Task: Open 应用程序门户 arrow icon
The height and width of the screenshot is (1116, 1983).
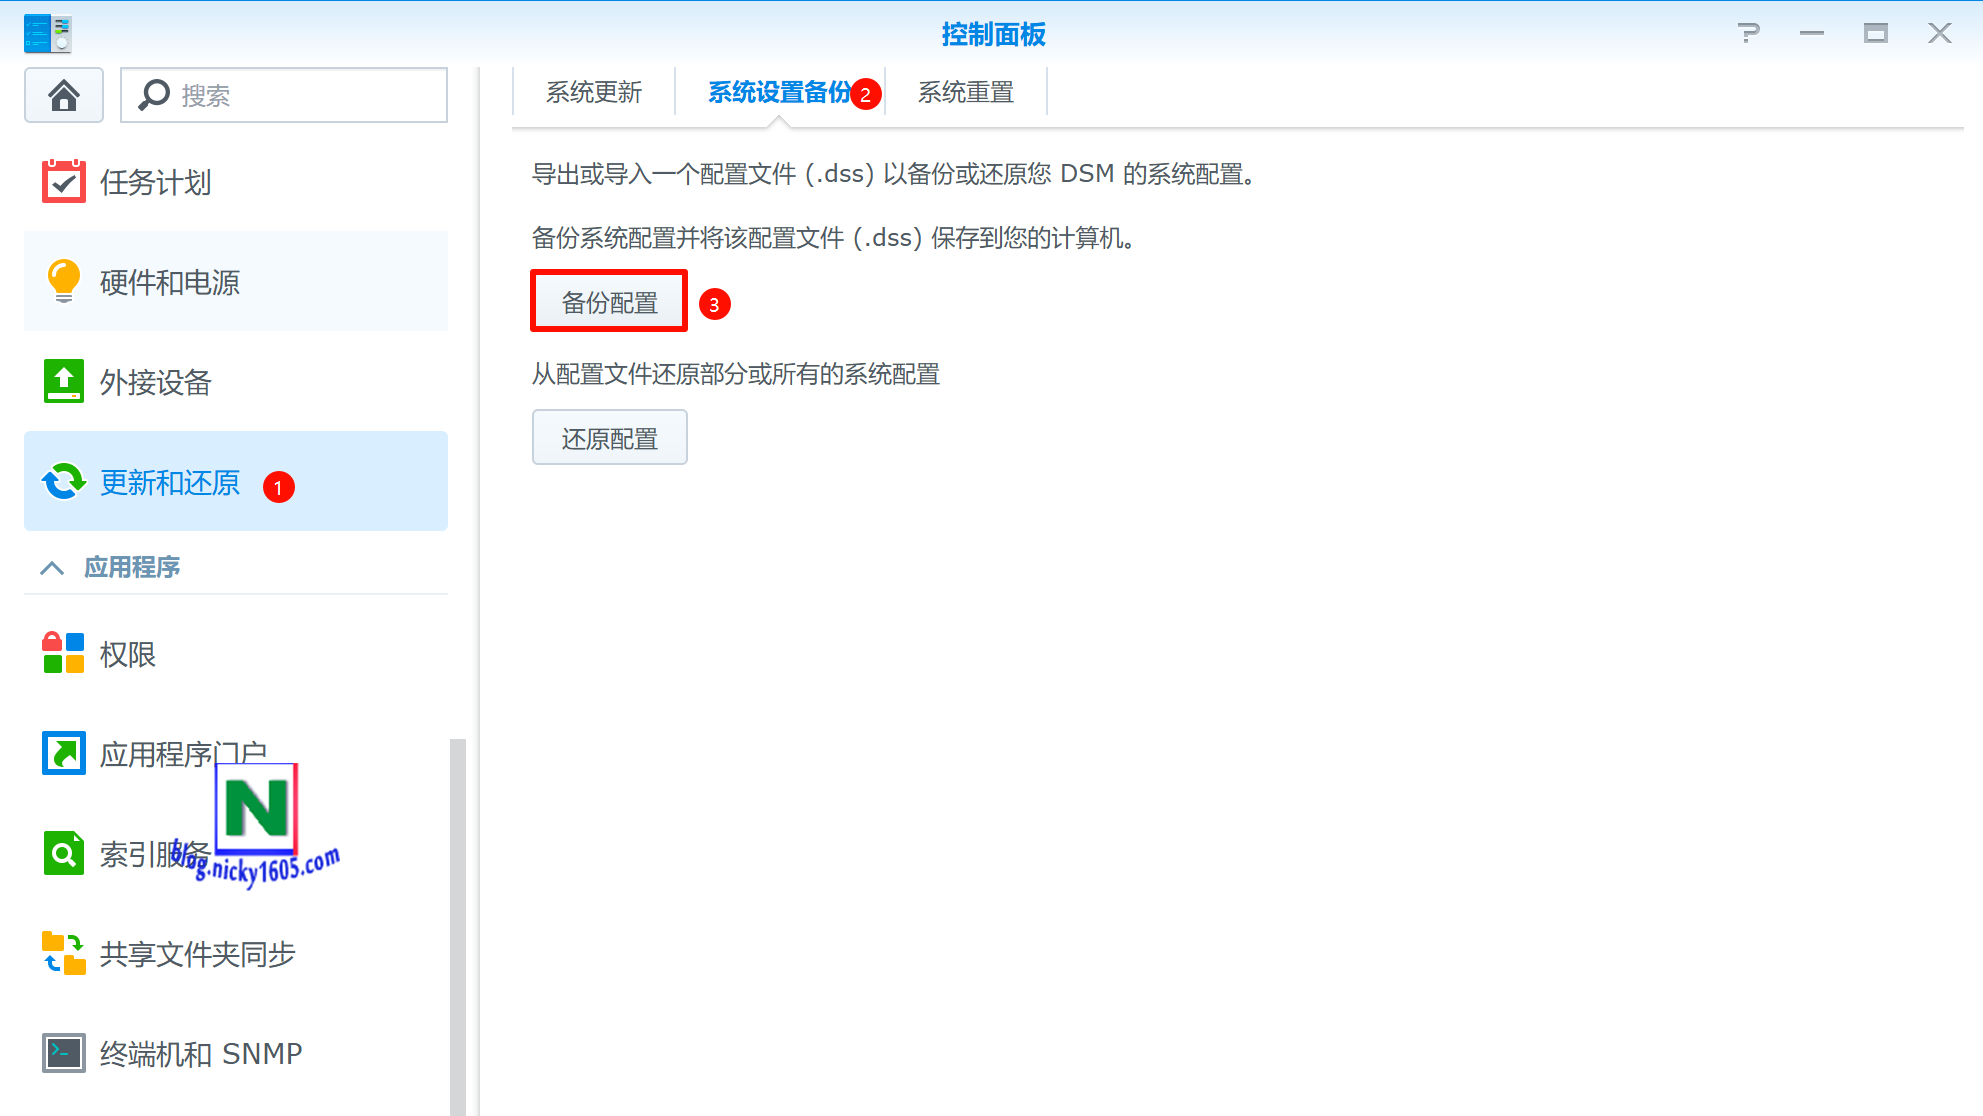Action: tap(63, 753)
